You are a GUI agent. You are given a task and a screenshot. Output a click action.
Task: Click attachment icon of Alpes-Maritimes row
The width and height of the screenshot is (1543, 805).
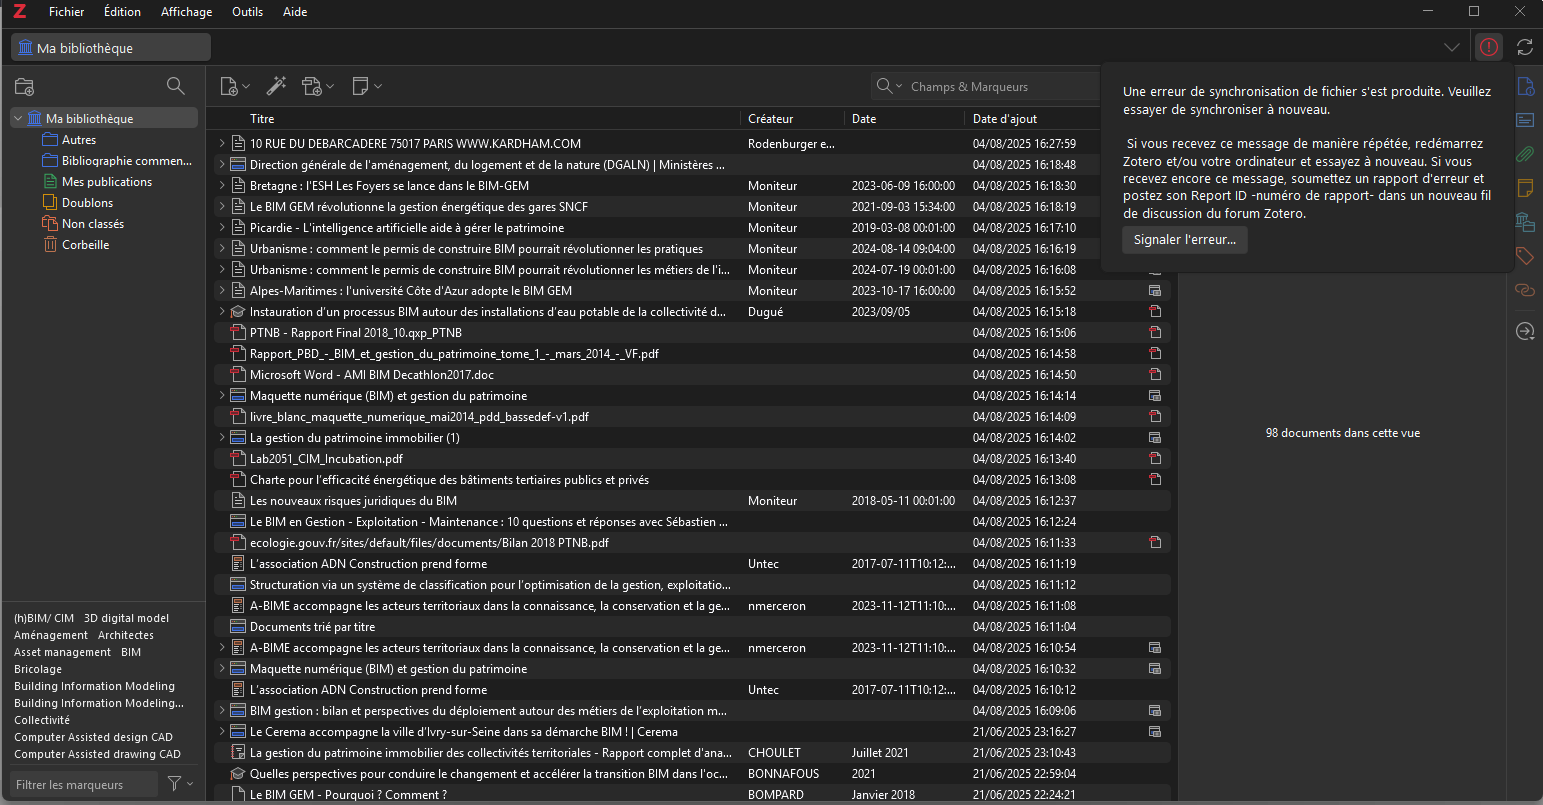[x=1155, y=290]
